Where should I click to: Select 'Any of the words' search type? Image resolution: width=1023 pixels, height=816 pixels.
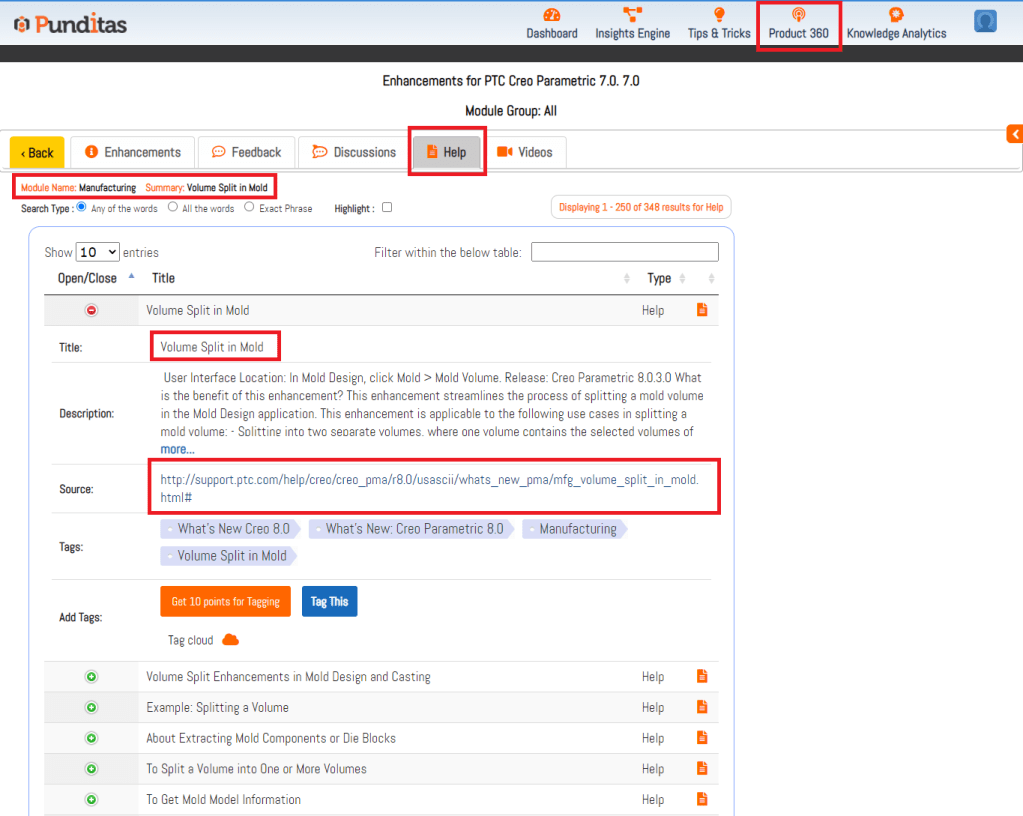[82, 208]
